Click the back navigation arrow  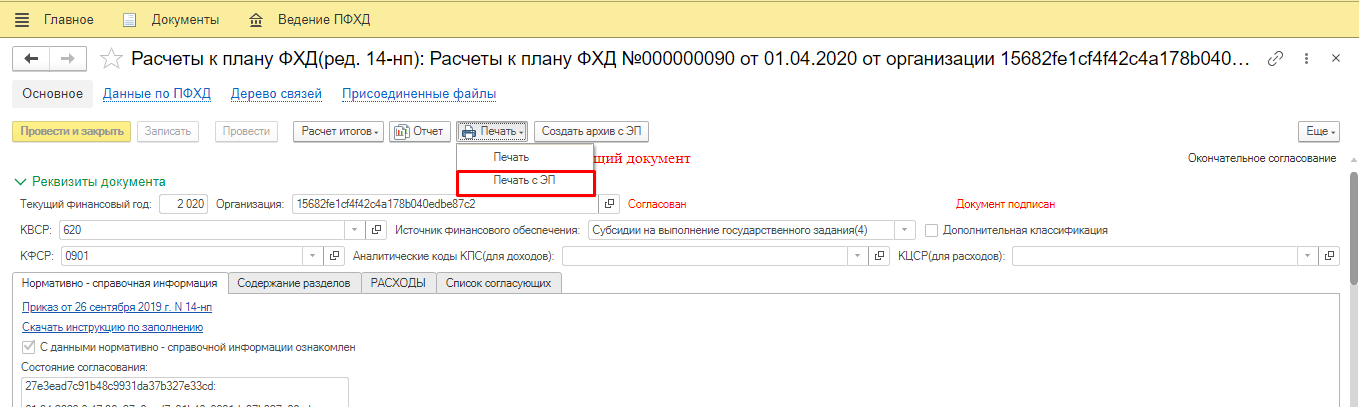30,59
